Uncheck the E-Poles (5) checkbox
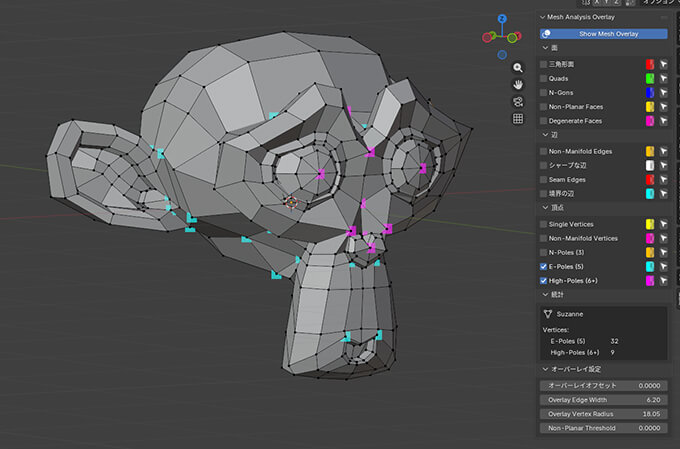Screen dimensions: 680x449 coord(544,267)
